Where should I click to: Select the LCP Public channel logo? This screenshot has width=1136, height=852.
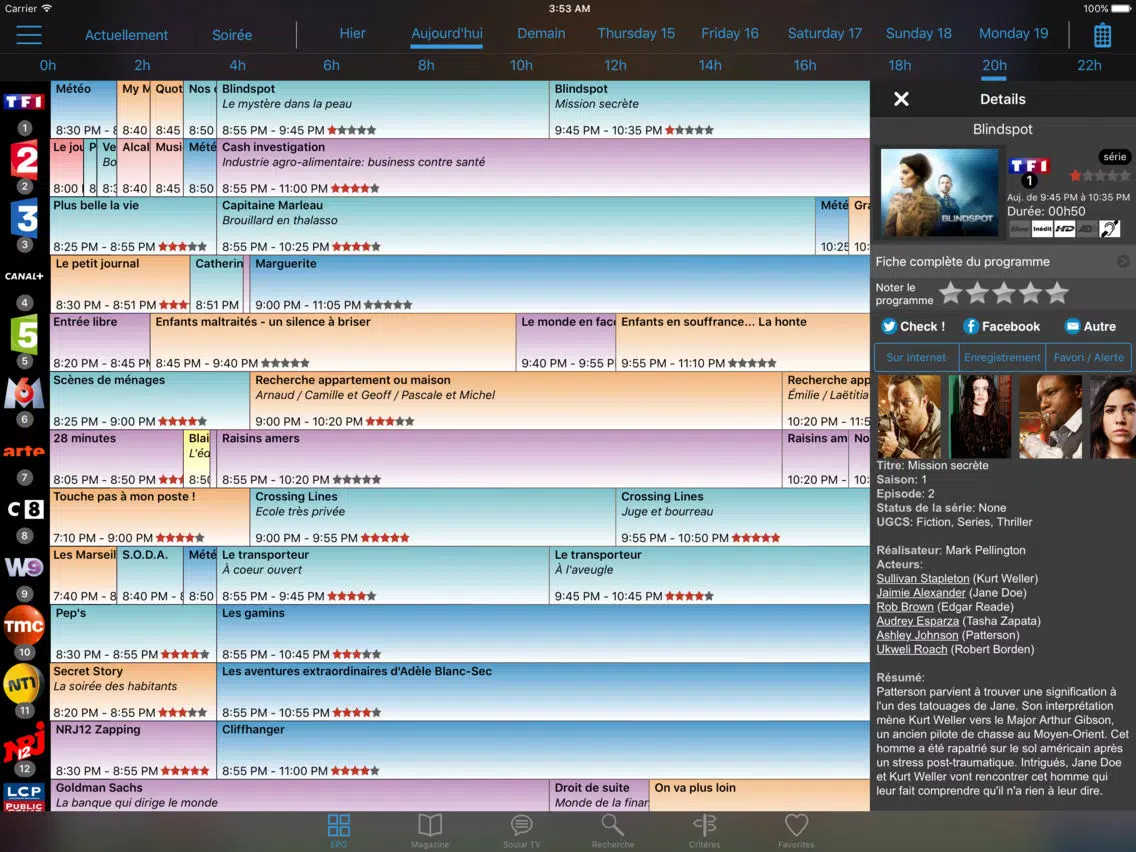click(x=24, y=797)
